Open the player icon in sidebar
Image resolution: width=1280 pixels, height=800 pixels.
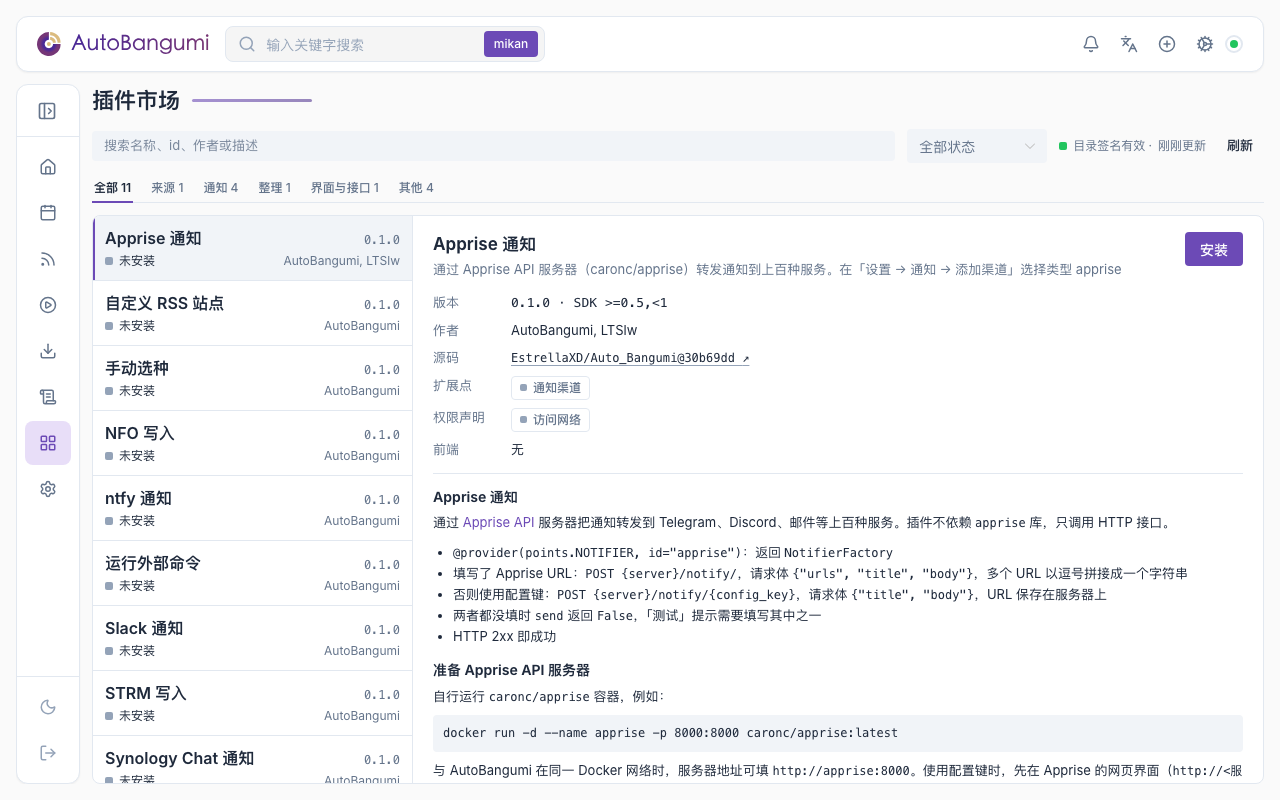48,305
